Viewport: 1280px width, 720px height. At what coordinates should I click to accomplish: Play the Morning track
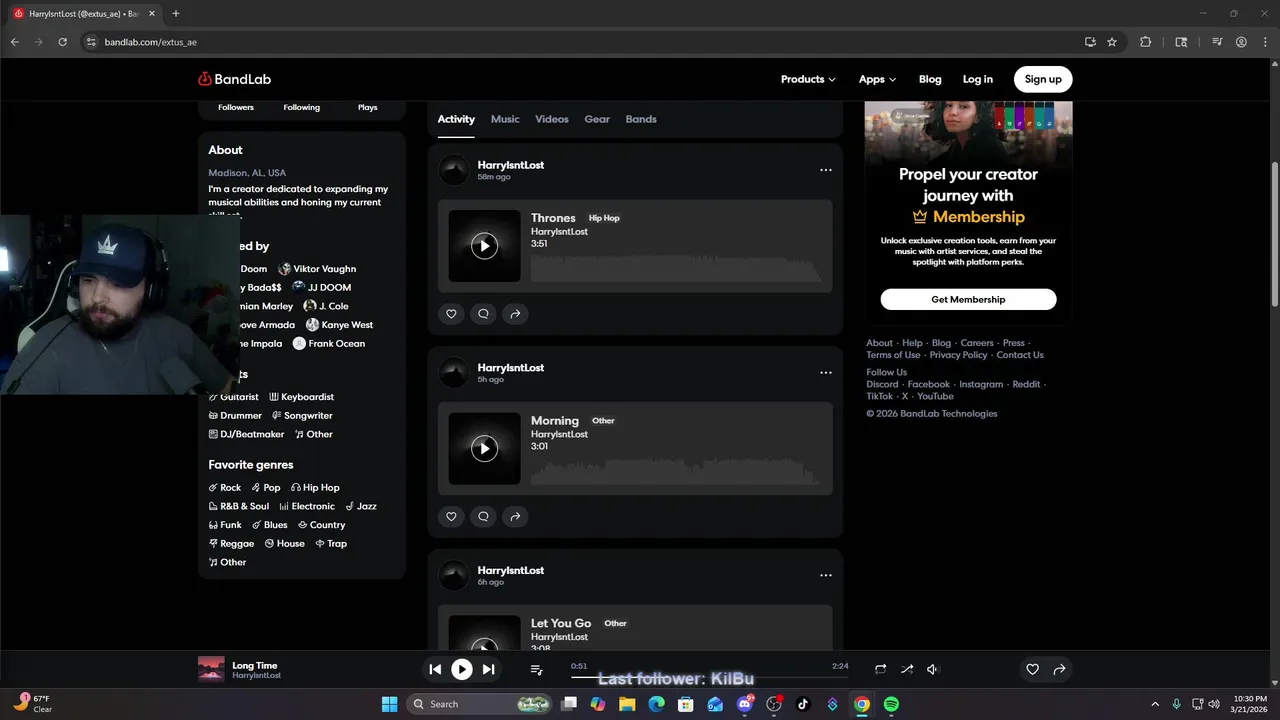point(484,448)
